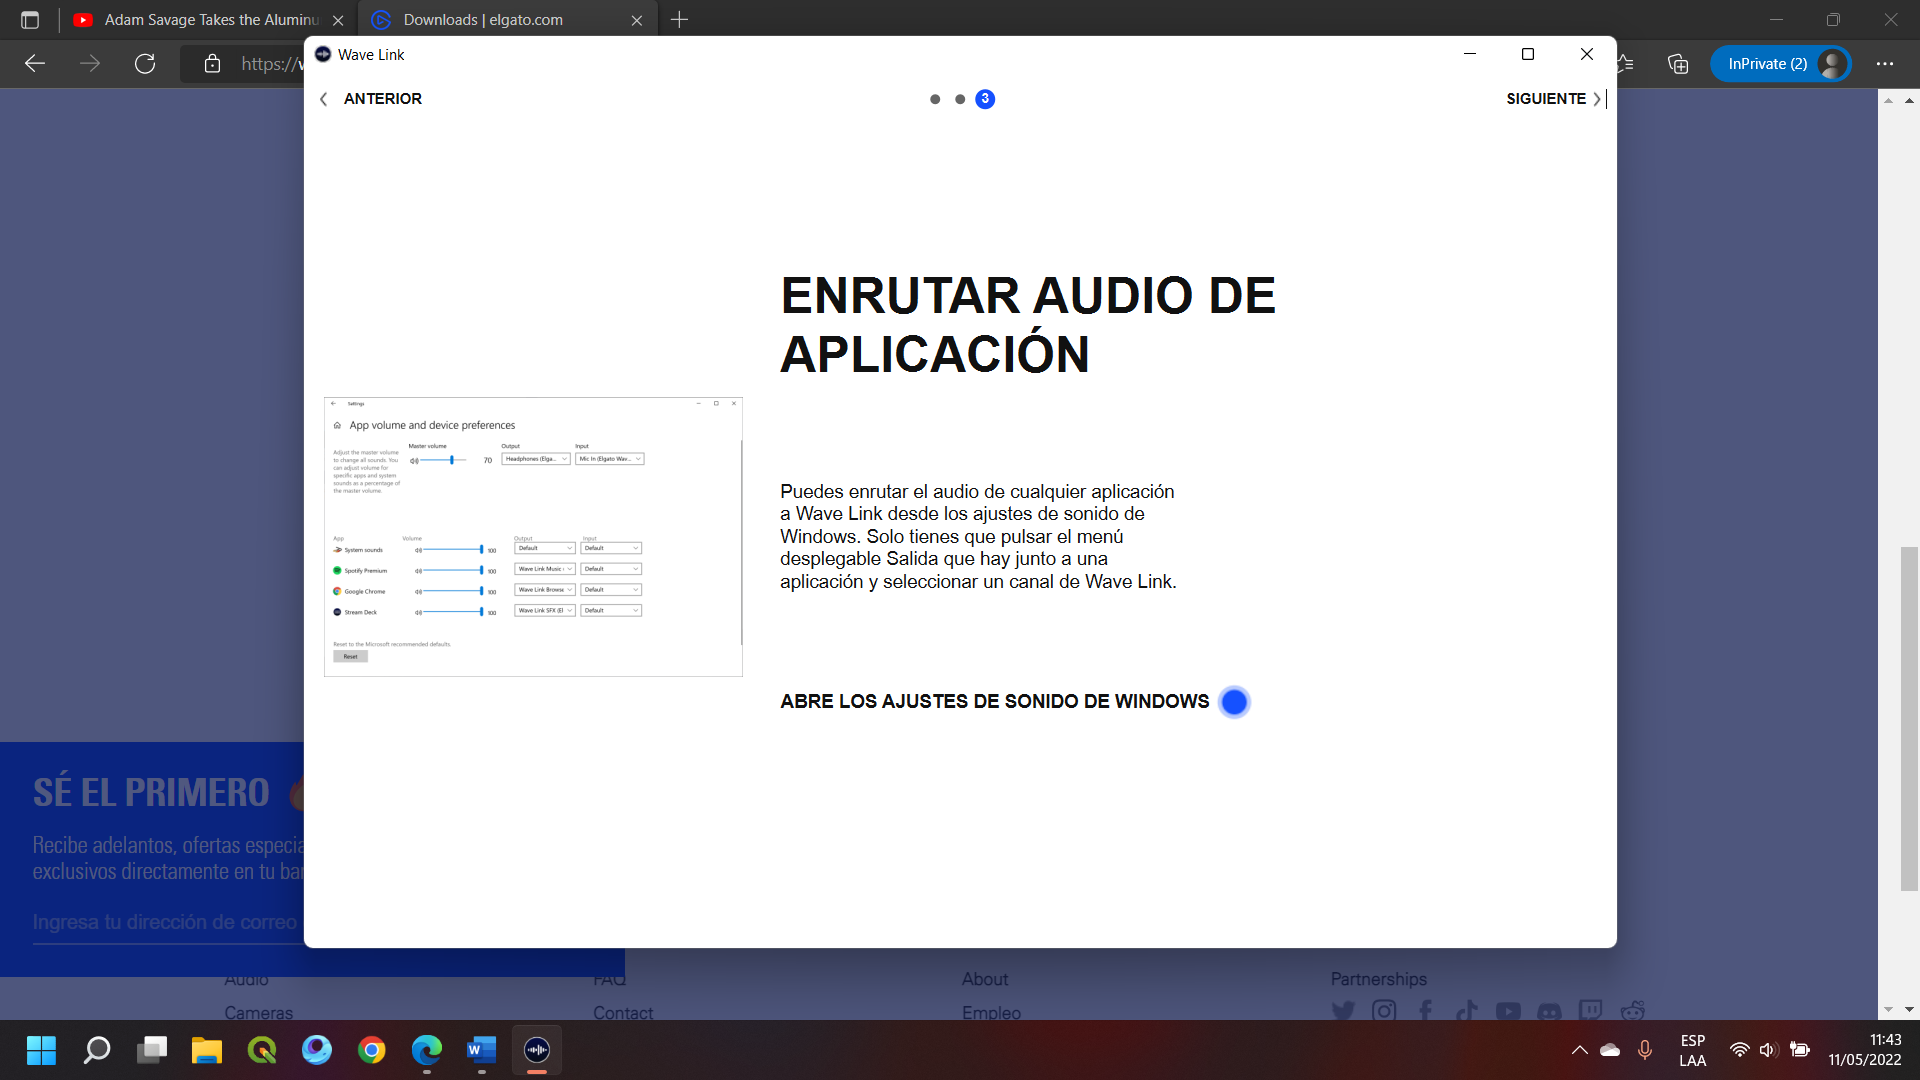1920x1080 pixels.
Task: Switch to Downloads elgato.com tab
Action: pyautogui.click(x=483, y=20)
